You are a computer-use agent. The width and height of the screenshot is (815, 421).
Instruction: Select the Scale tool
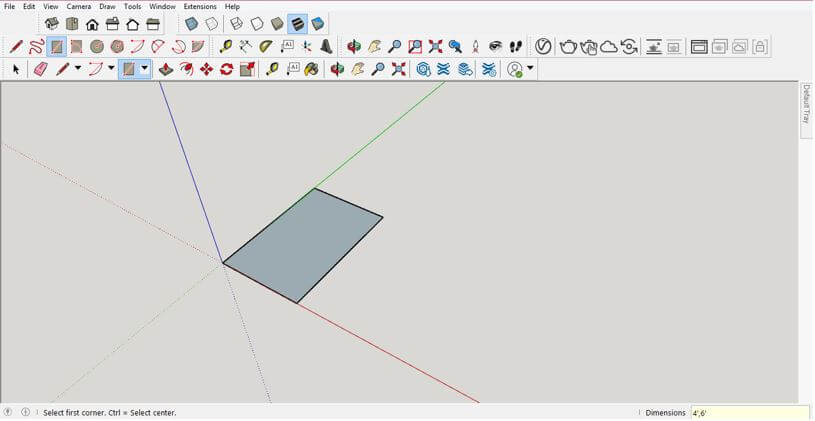(x=247, y=69)
